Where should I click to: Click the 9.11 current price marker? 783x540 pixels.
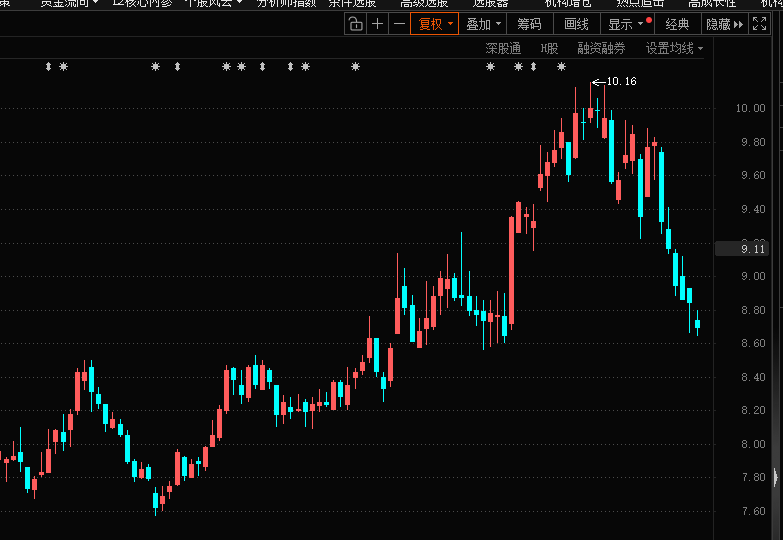pos(753,249)
